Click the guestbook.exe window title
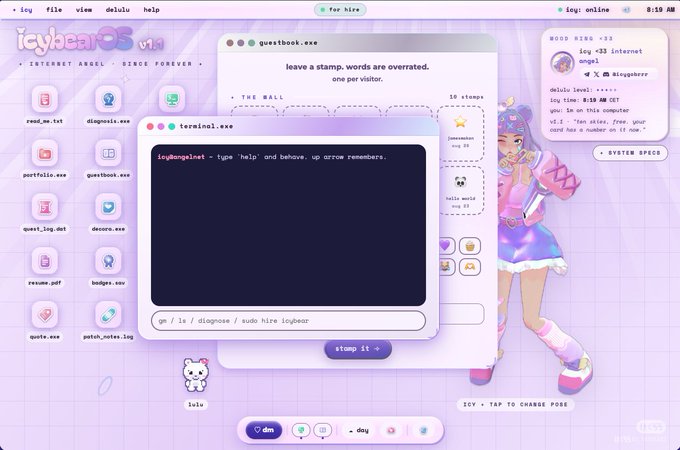 [288, 43]
